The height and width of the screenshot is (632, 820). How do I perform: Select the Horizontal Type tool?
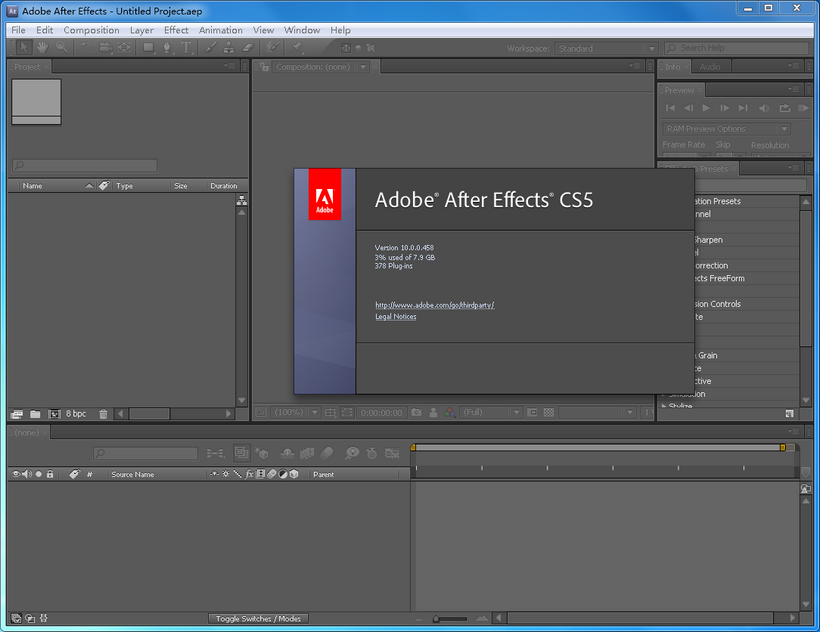click(x=188, y=47)
